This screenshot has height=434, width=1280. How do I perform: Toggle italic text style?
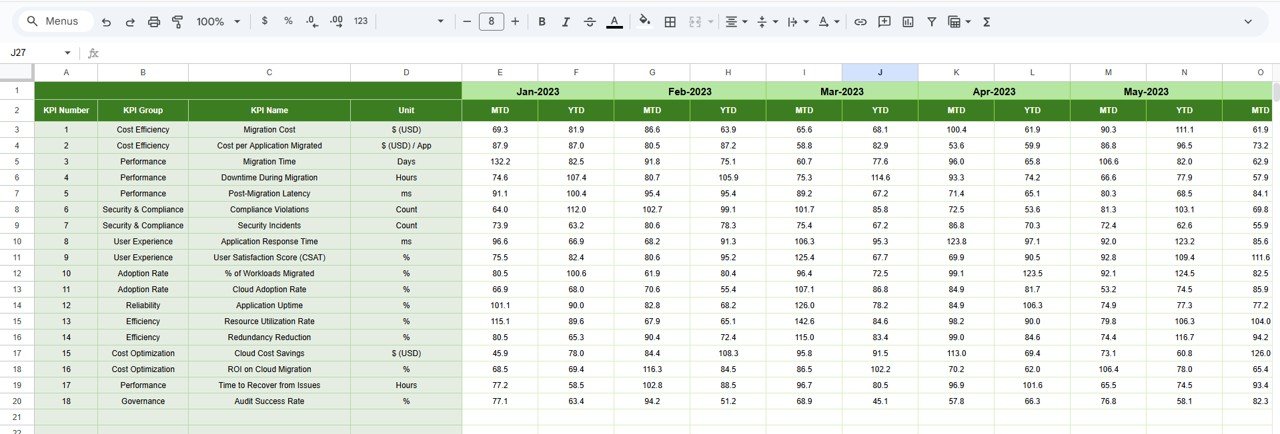[565, 21]
